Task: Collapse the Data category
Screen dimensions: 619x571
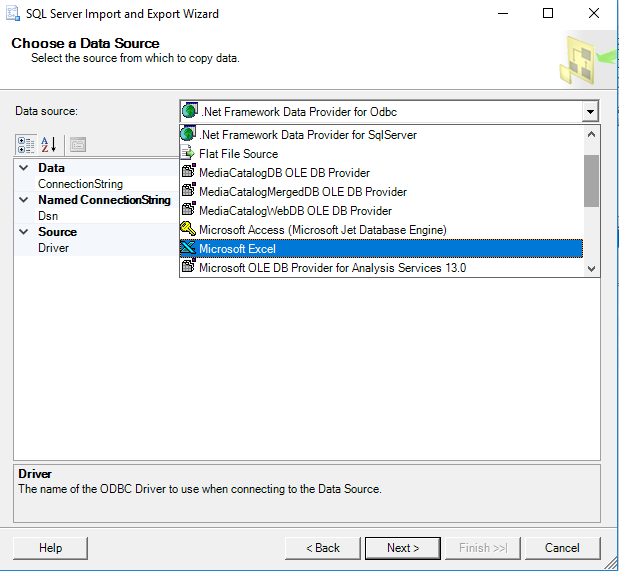Action: coord(24,168)
